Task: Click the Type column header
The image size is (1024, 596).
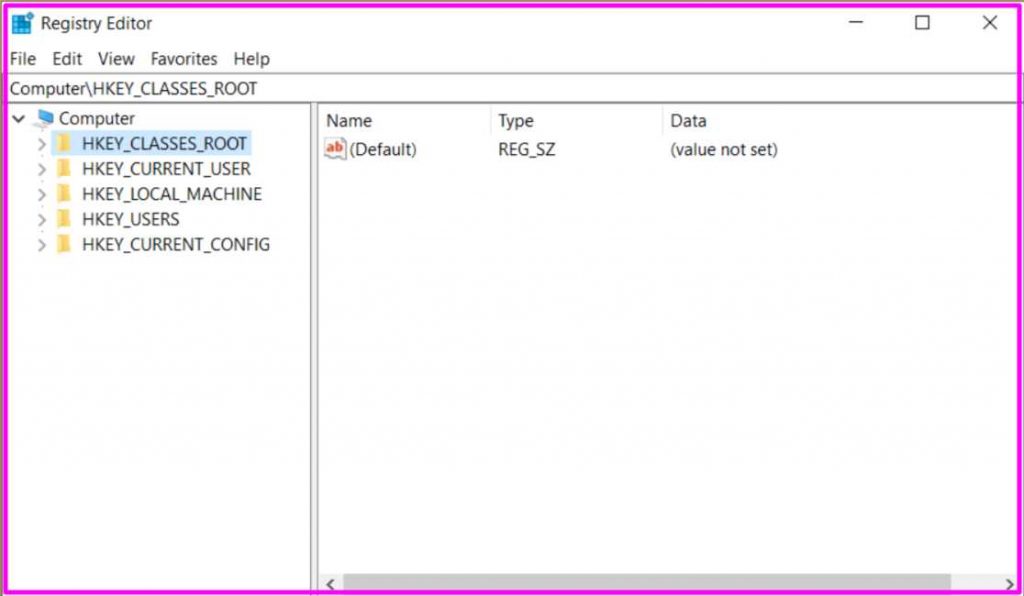Action: pos(515,120)
